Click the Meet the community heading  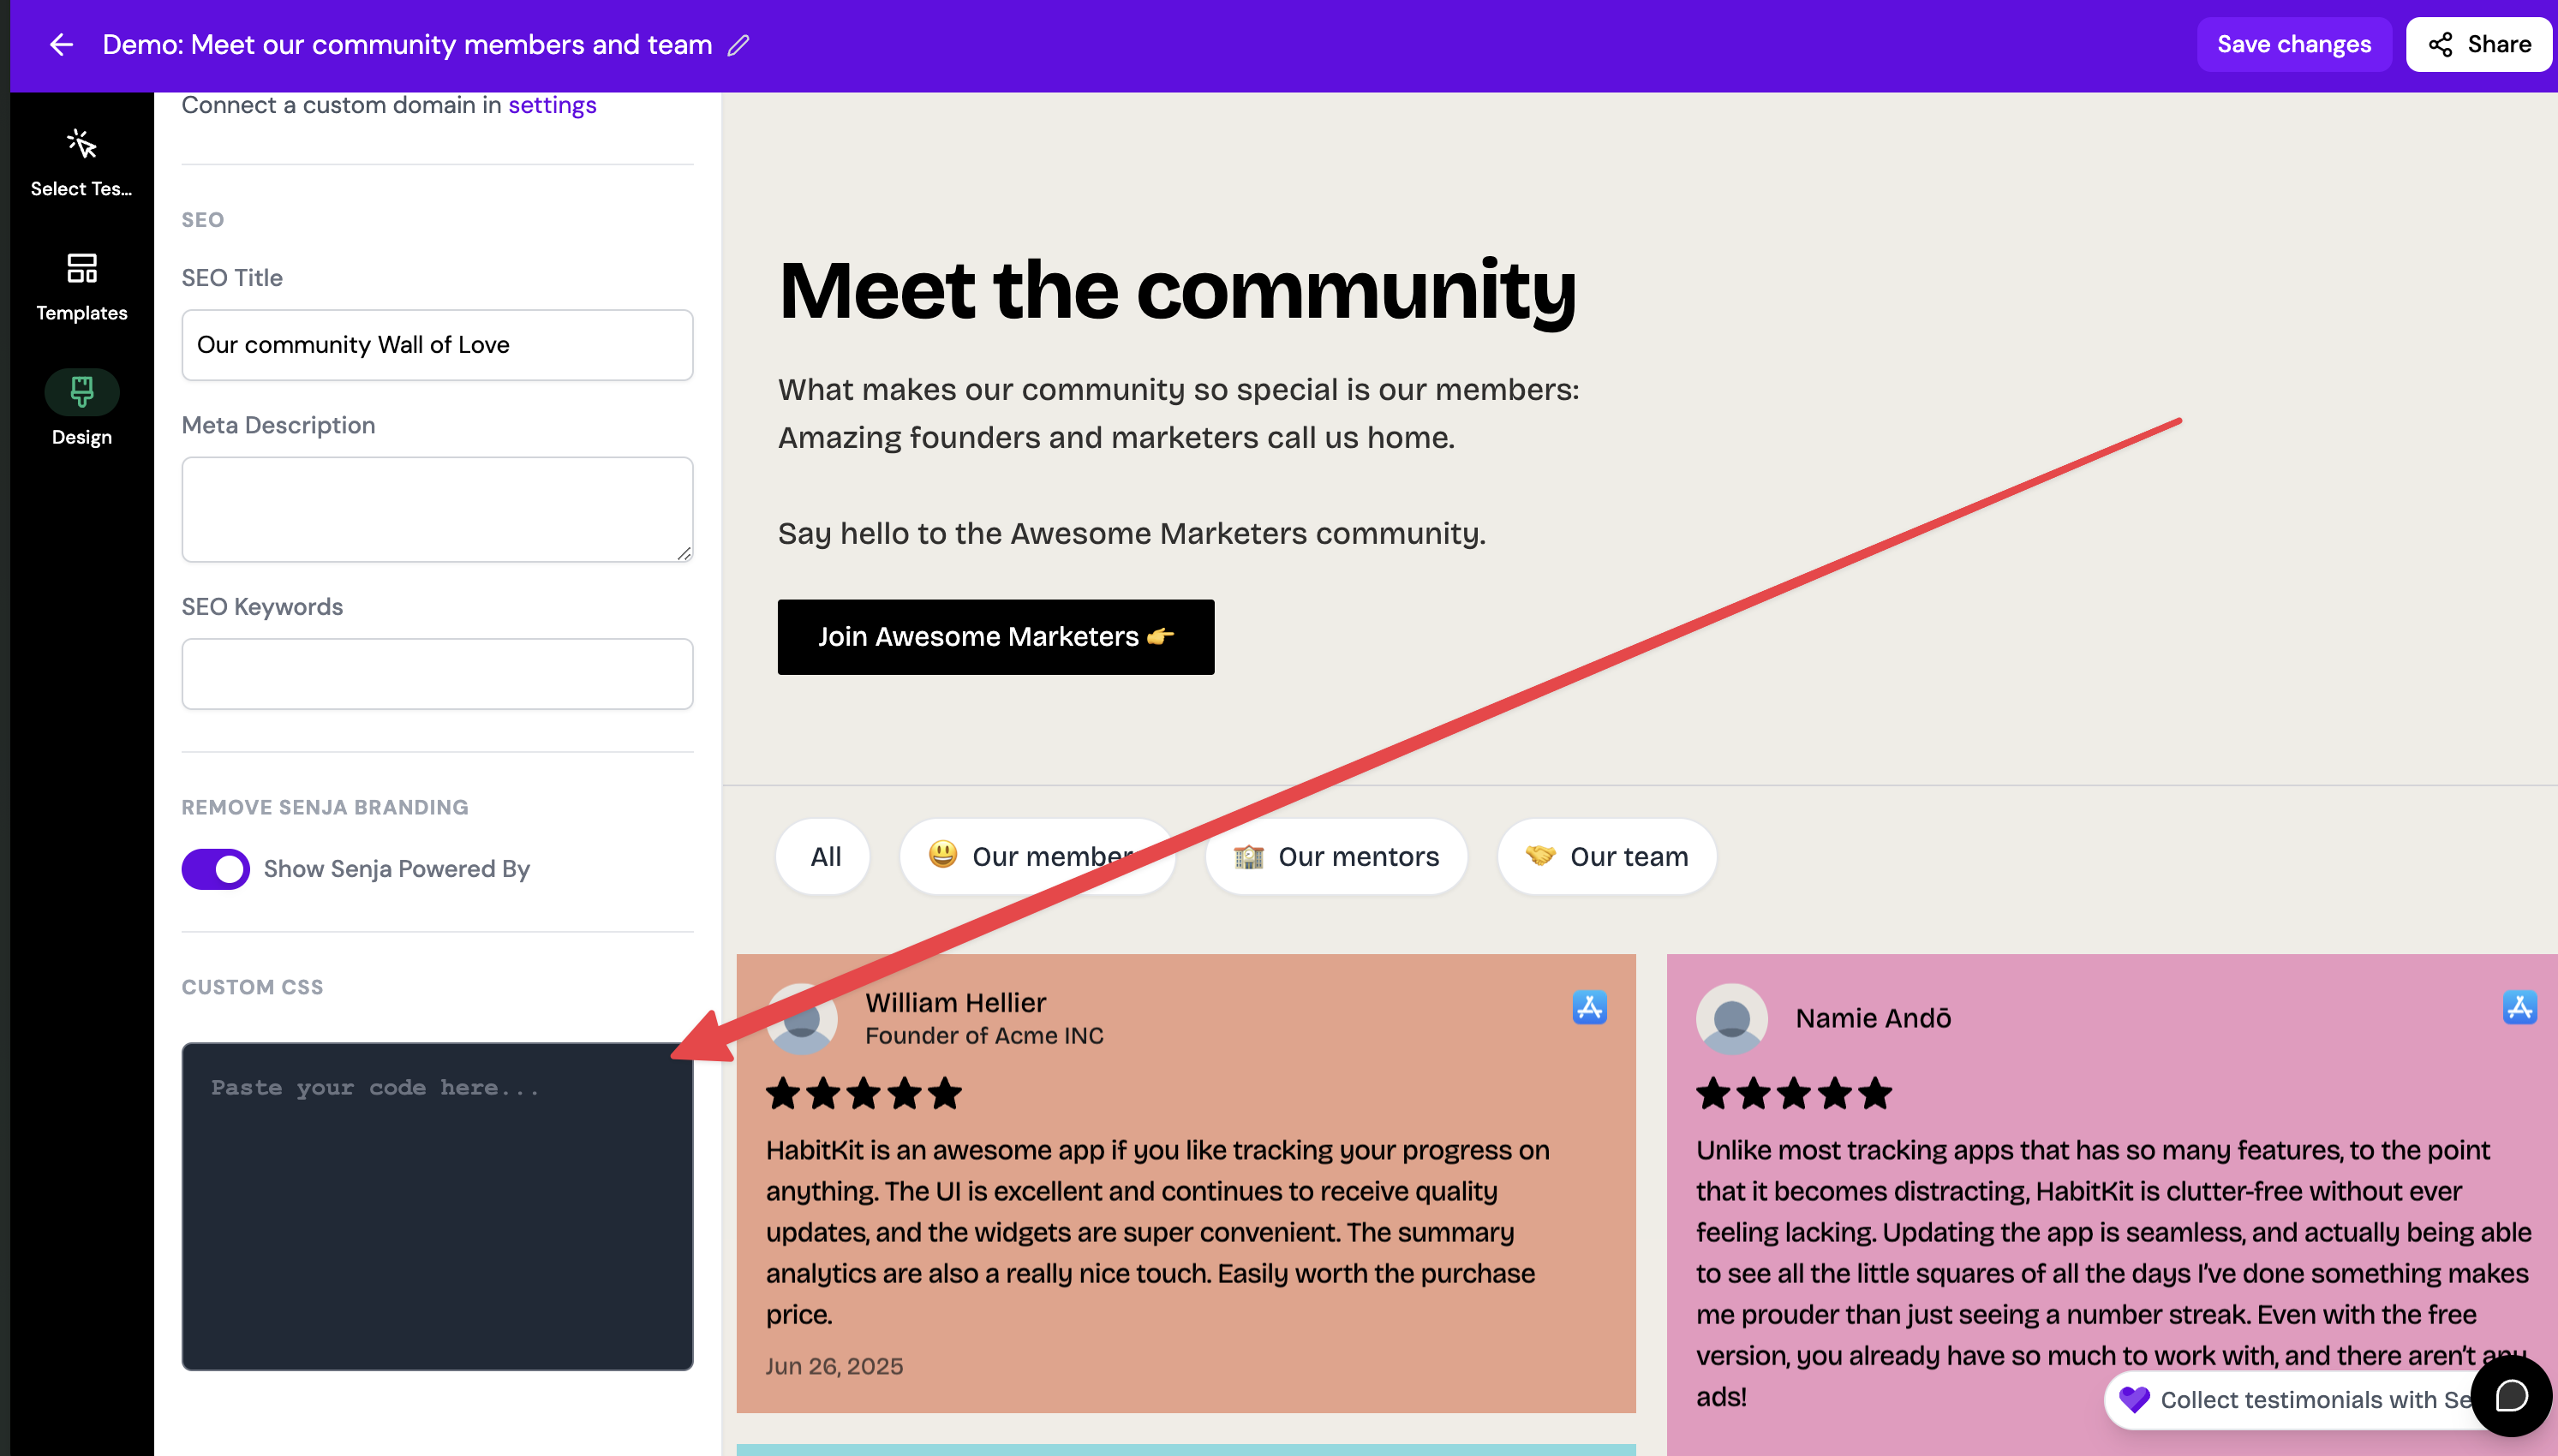tap(1177, 291)
